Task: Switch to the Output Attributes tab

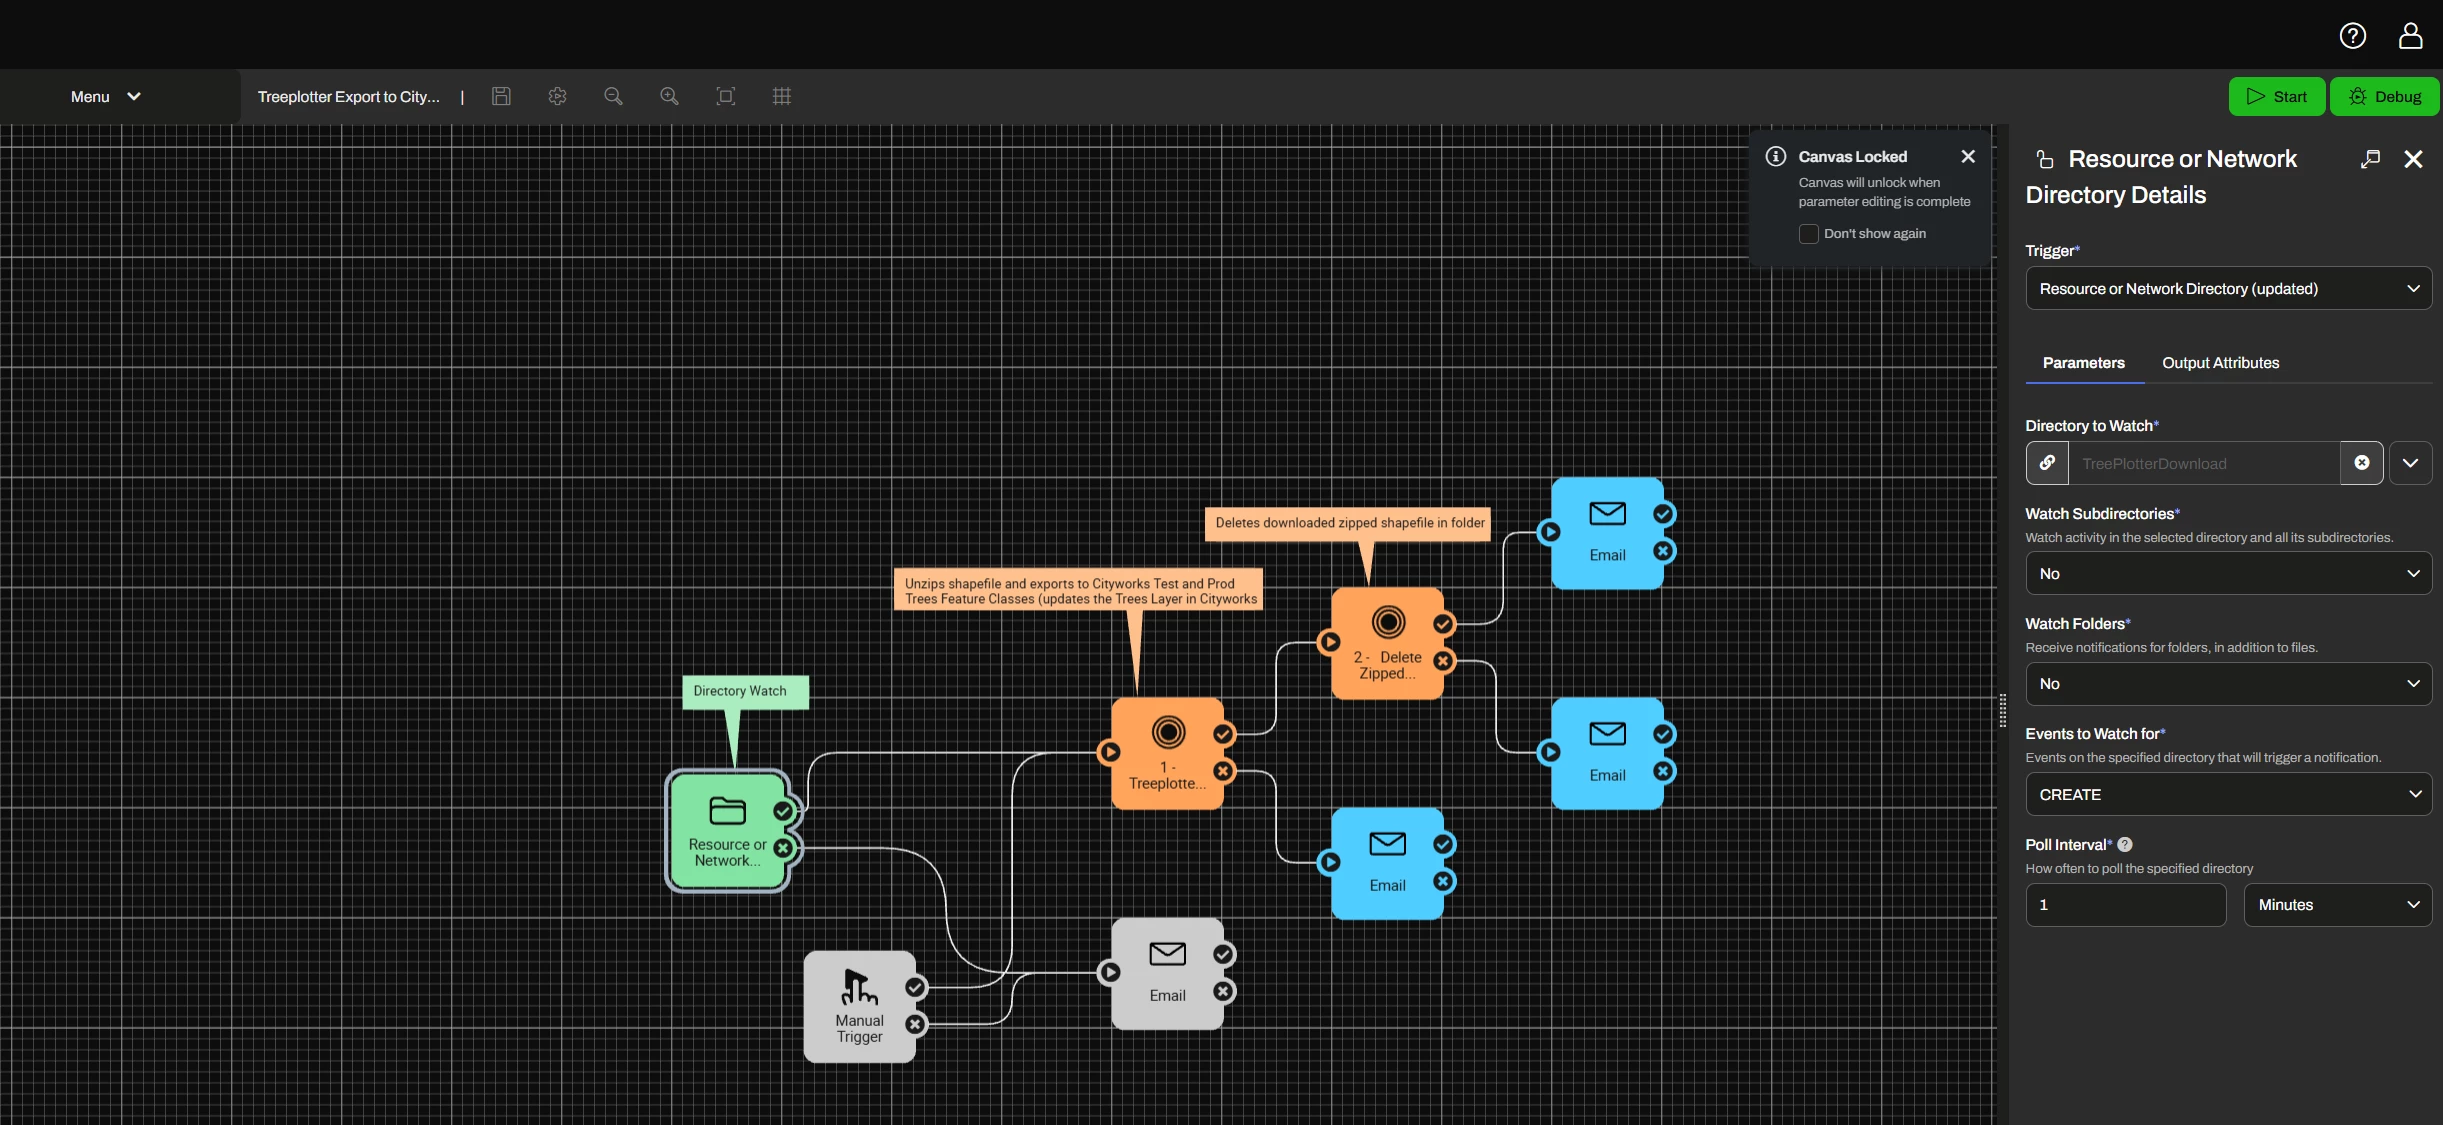Action: click(2220, 363)
